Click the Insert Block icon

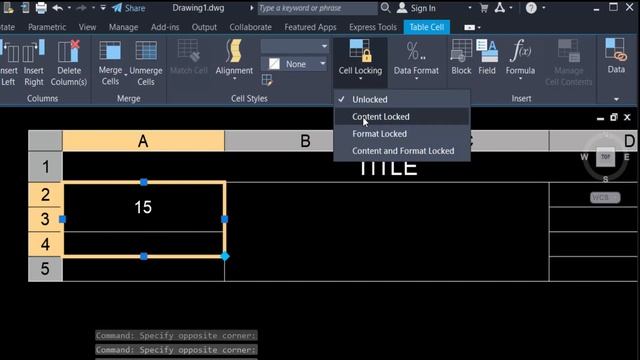(x=461, y=51)
